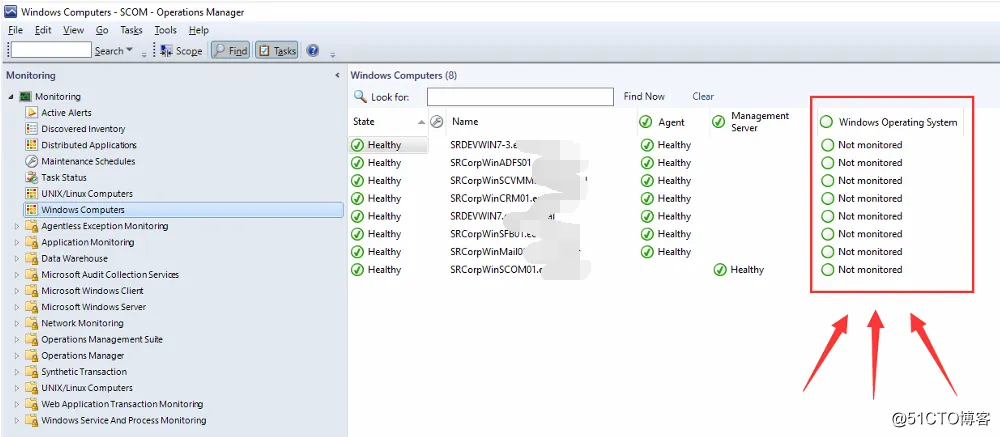1000x437 pixels.
Task: Click the Scope toolbar icon
Action: pos(166,51)
